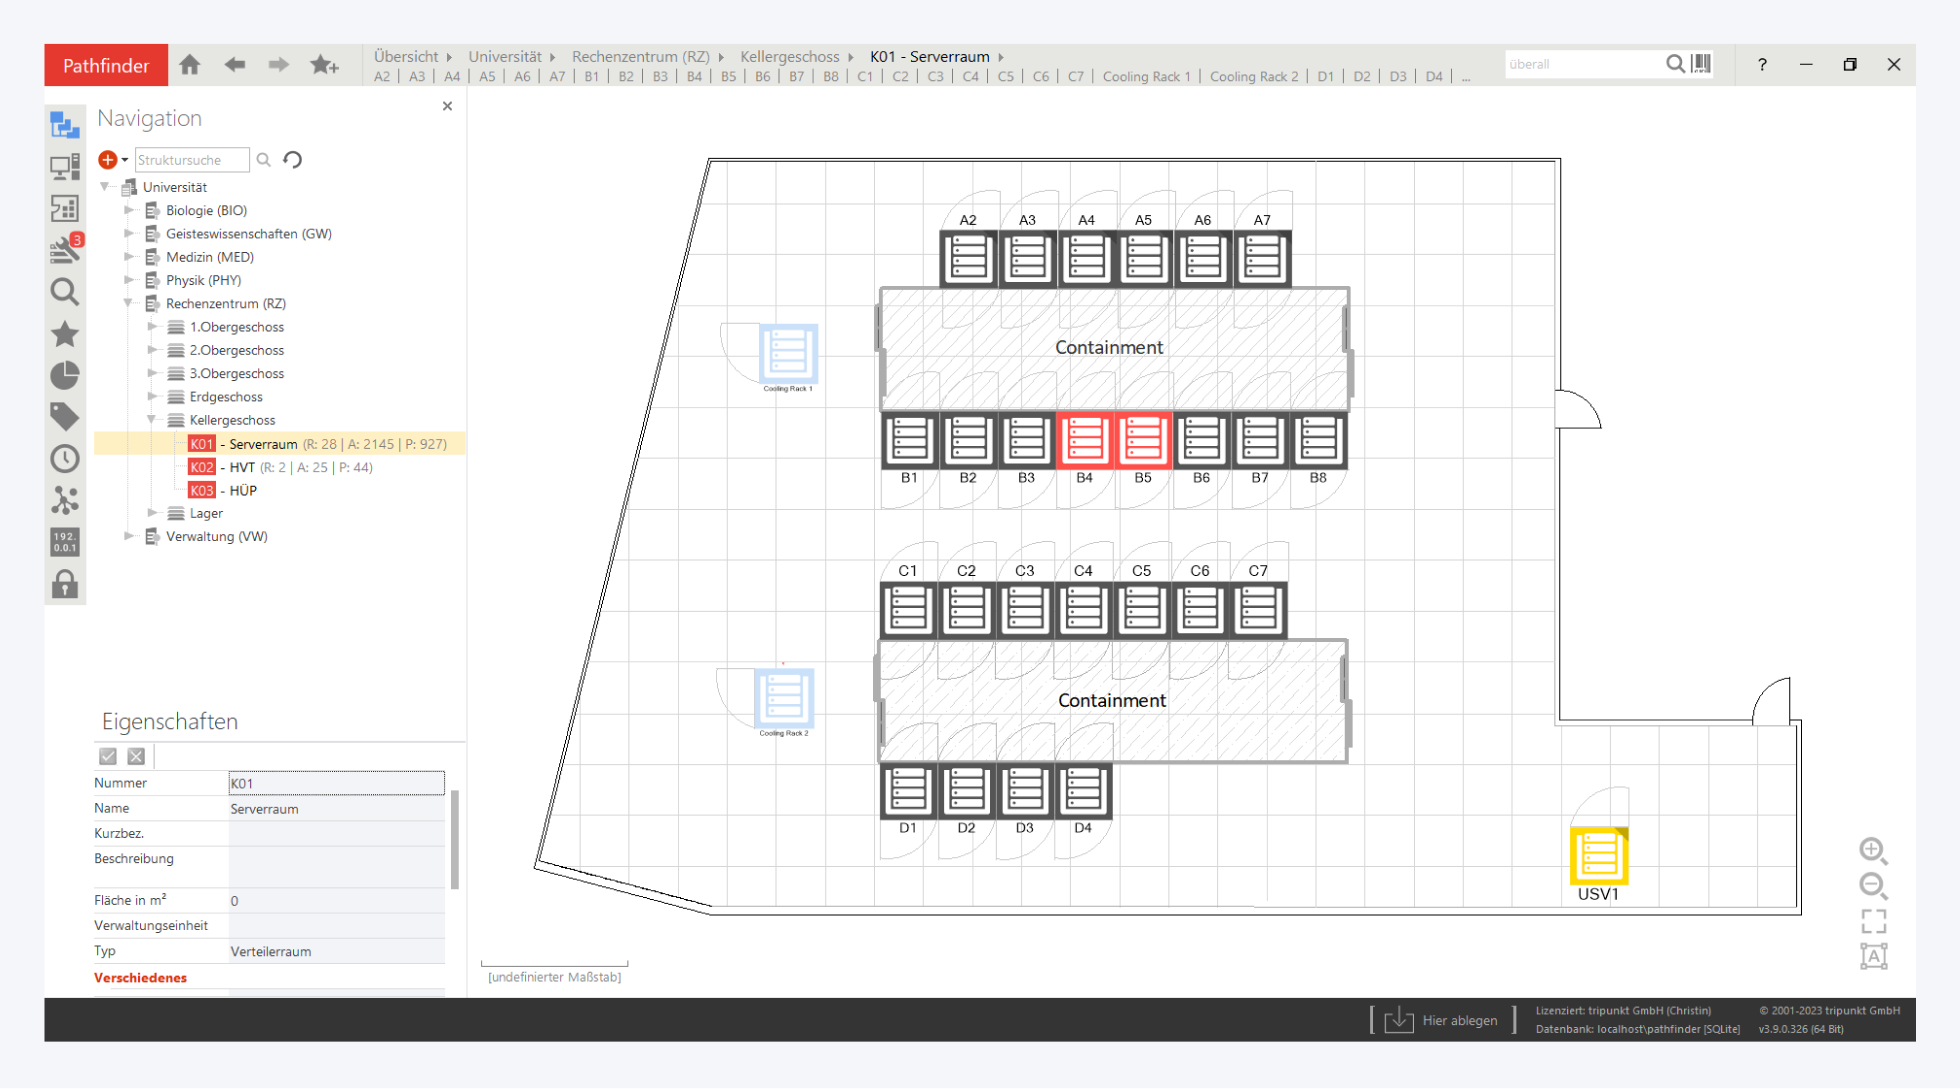Screen dimensions: 1960x1089
Task: Discard property changes with the X box
Action: 137,757
